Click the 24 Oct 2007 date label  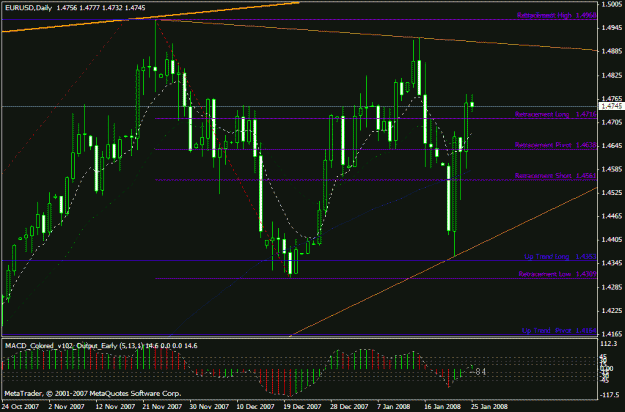click(21, 406)
